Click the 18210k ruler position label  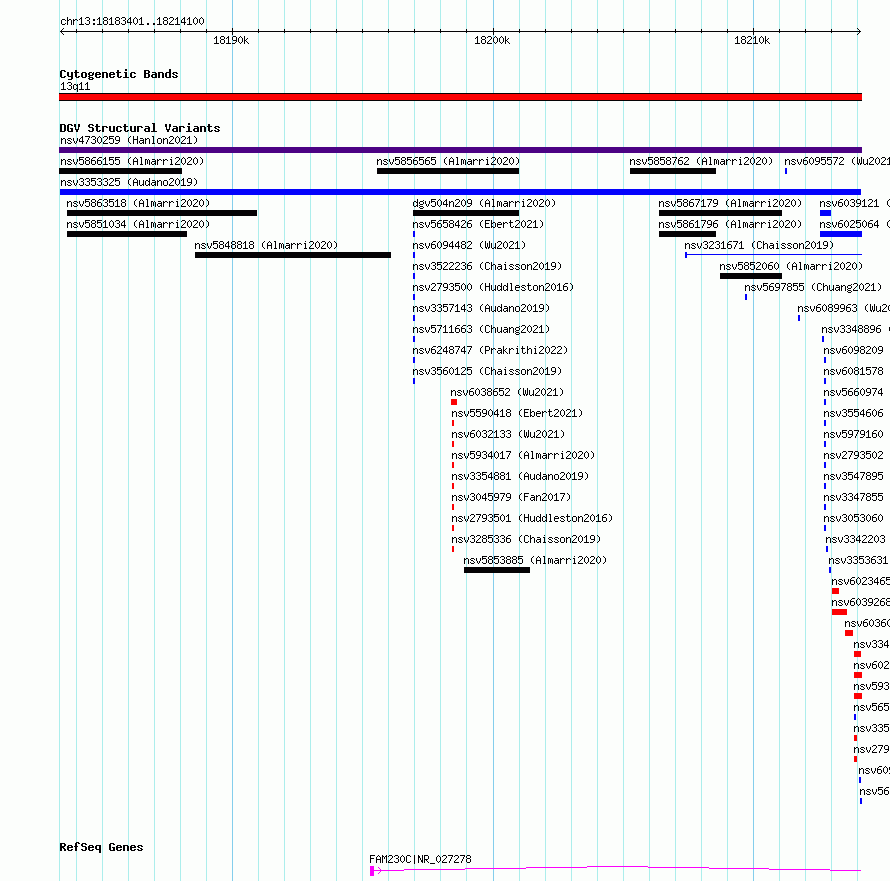pos(752,40)
